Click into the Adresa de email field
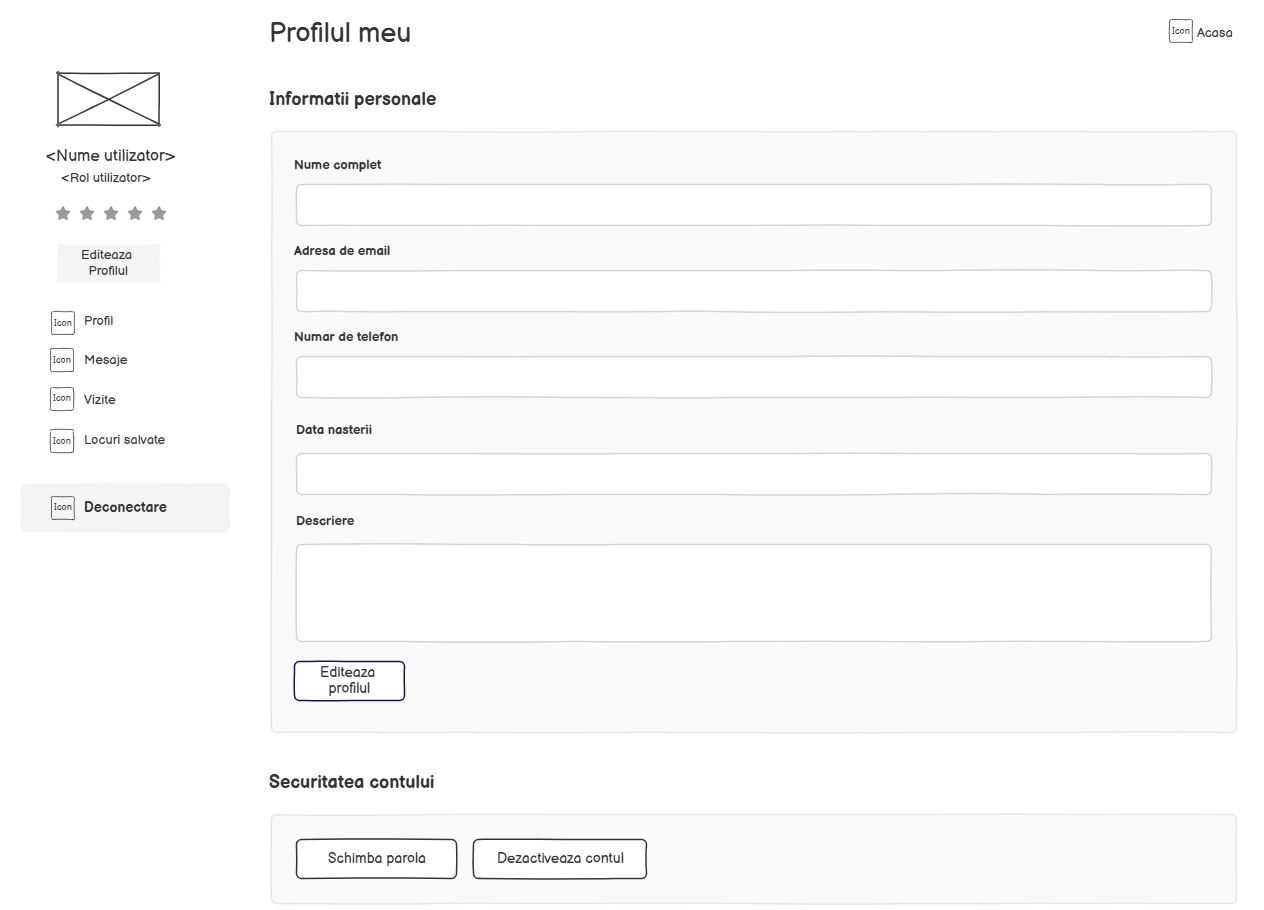Viewport: 1264px width, 910px height. point(753,291)
